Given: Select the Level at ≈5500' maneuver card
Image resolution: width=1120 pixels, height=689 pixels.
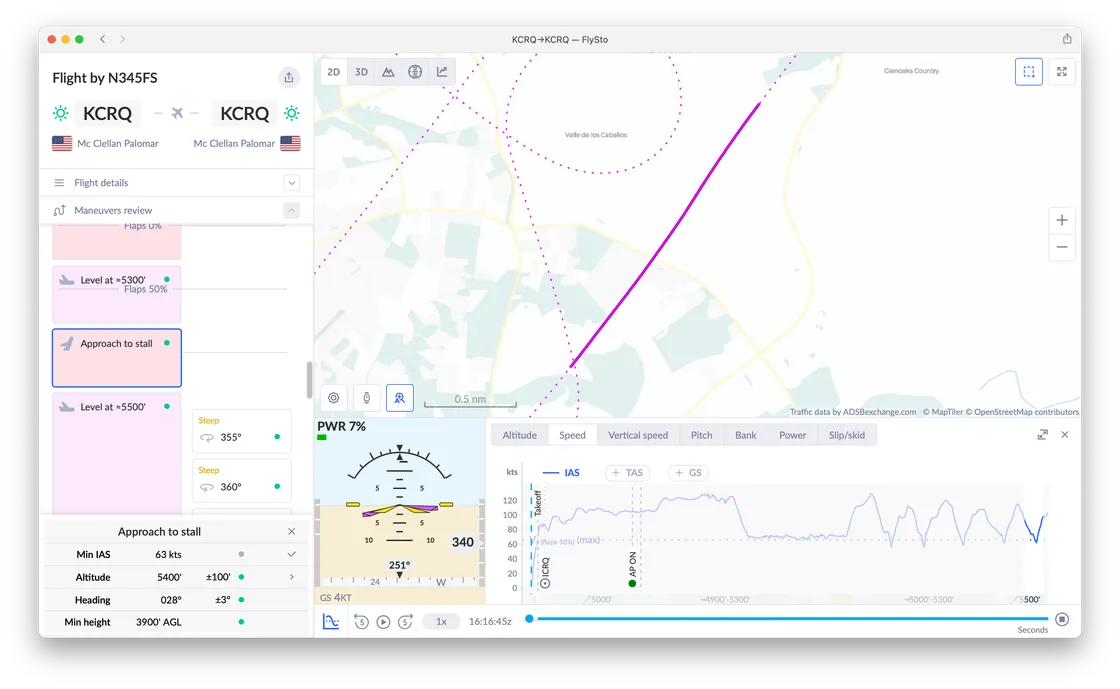Looking at the screenshot, I should point(116,453).
